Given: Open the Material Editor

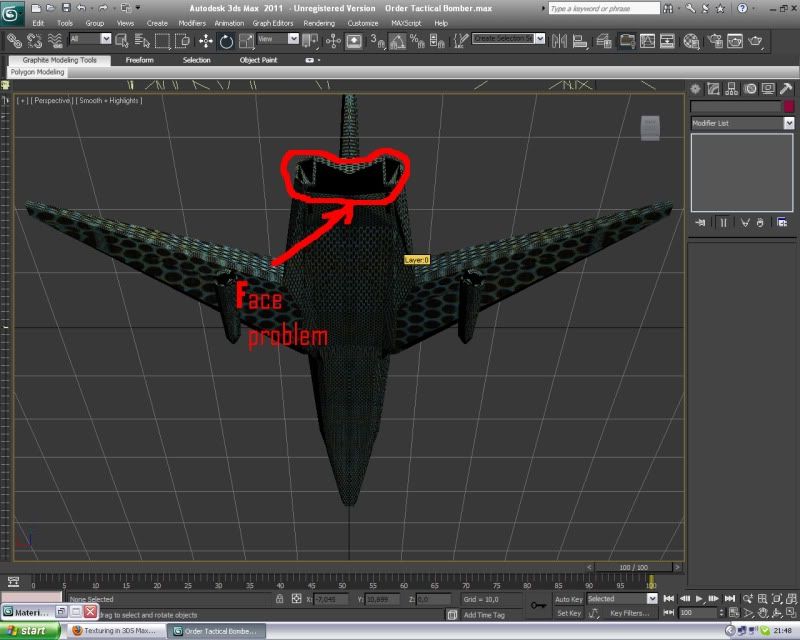Looking at the screenshot, I should tap(691, 41).
